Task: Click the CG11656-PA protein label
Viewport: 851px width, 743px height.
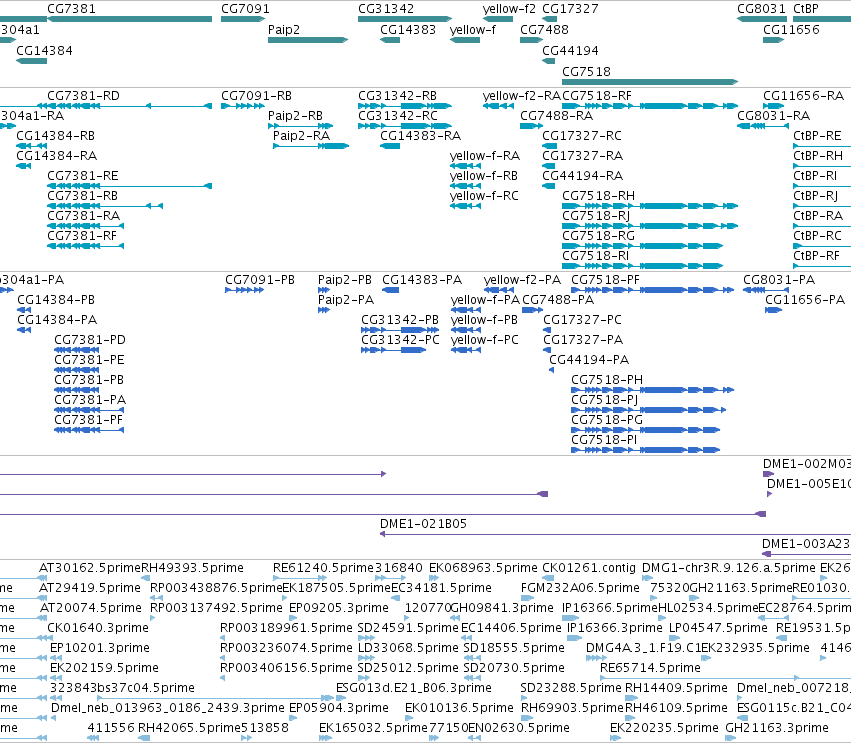Action: 805,300
